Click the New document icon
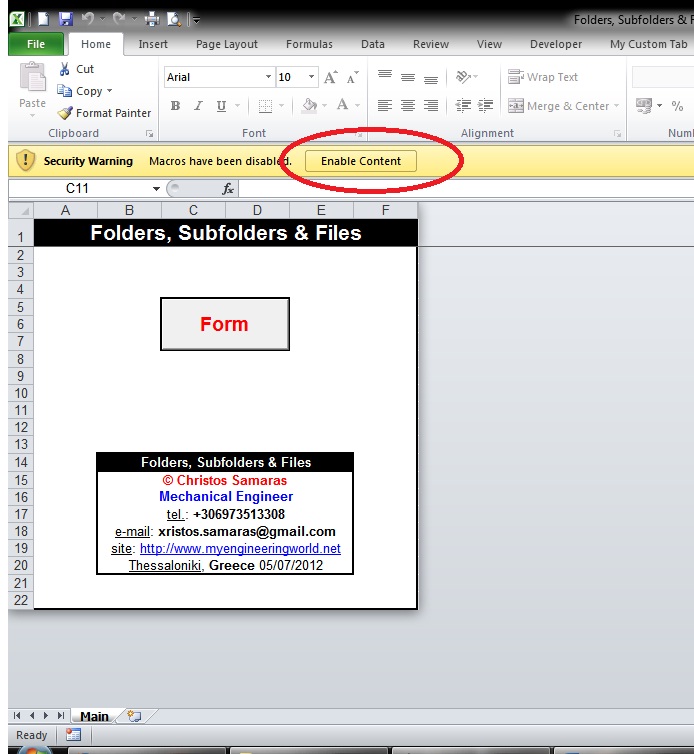Image resolution: width=694 pixels, height=754 pixels. tap(43, 19)
